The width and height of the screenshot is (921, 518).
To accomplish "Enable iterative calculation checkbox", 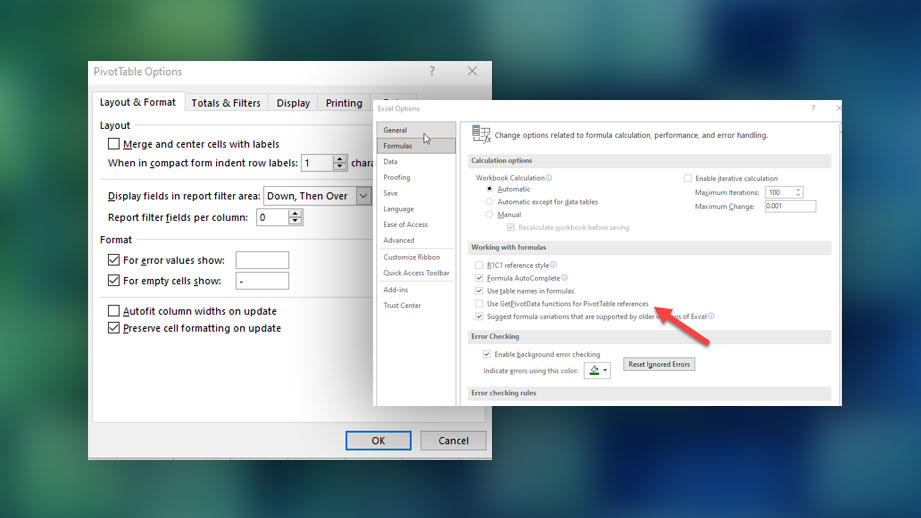I will point(688,178).
